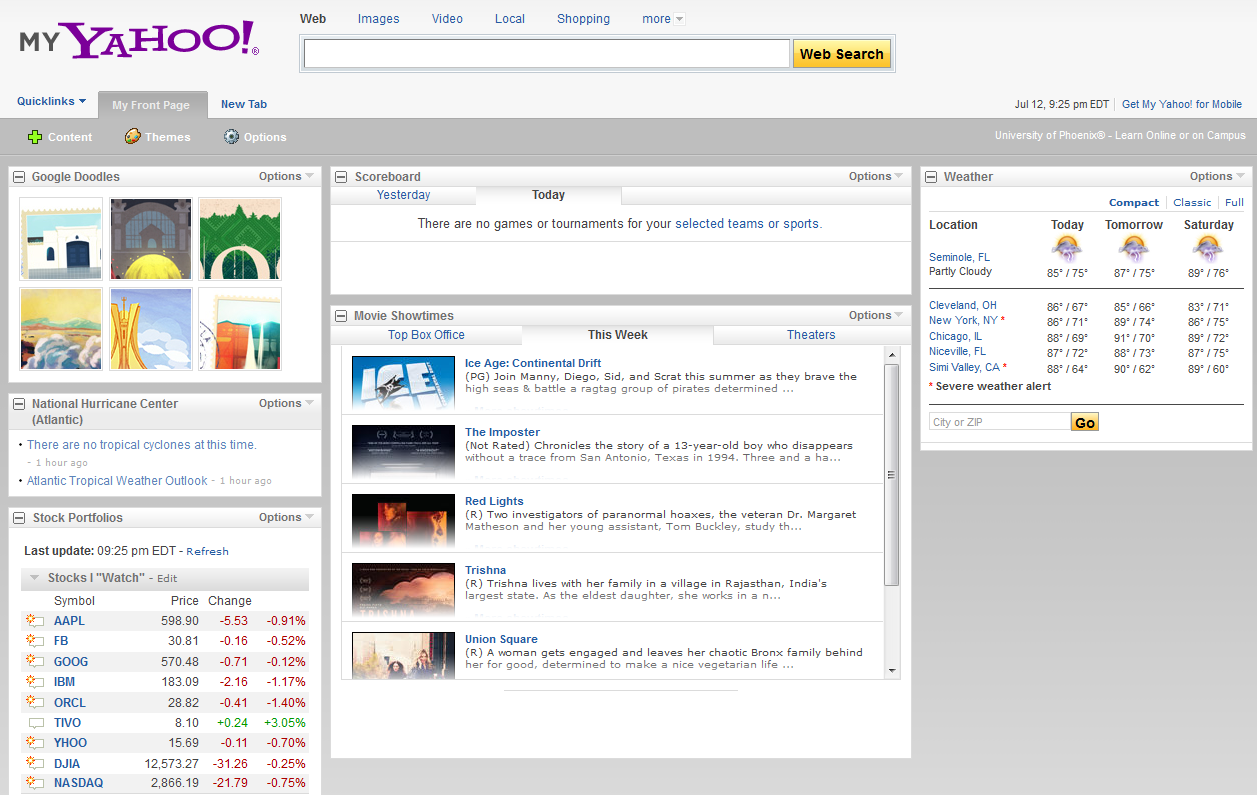Collapse the Movie Showtimes module

click(x=341, y=316)
